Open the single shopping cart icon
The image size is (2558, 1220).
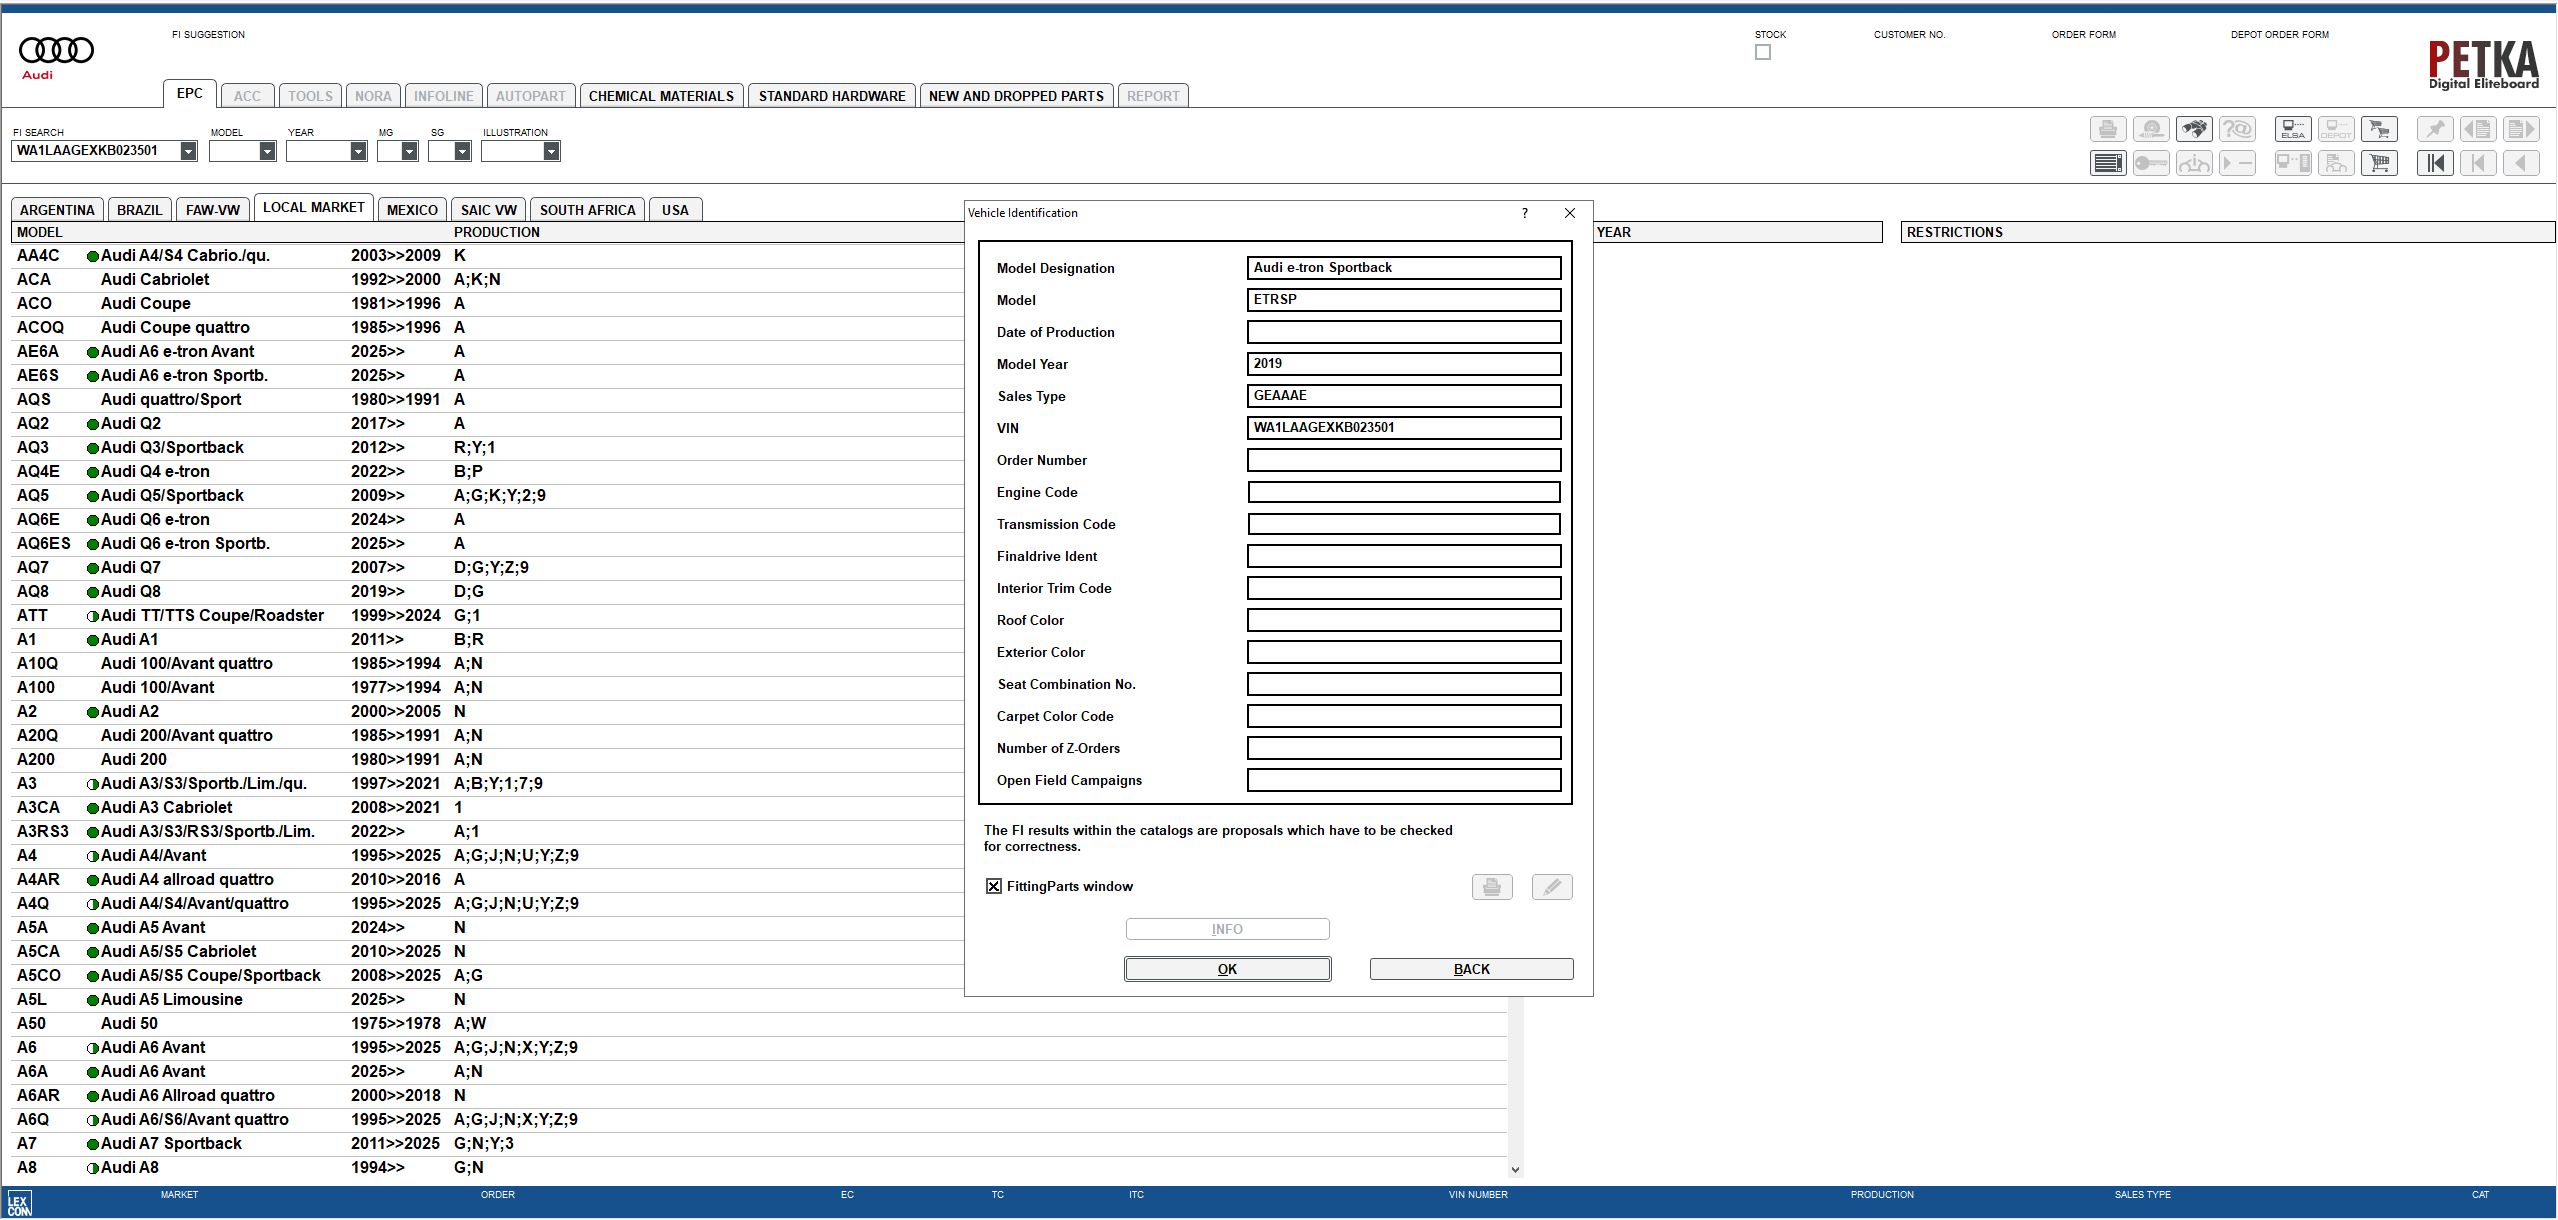click(2379, 163)
